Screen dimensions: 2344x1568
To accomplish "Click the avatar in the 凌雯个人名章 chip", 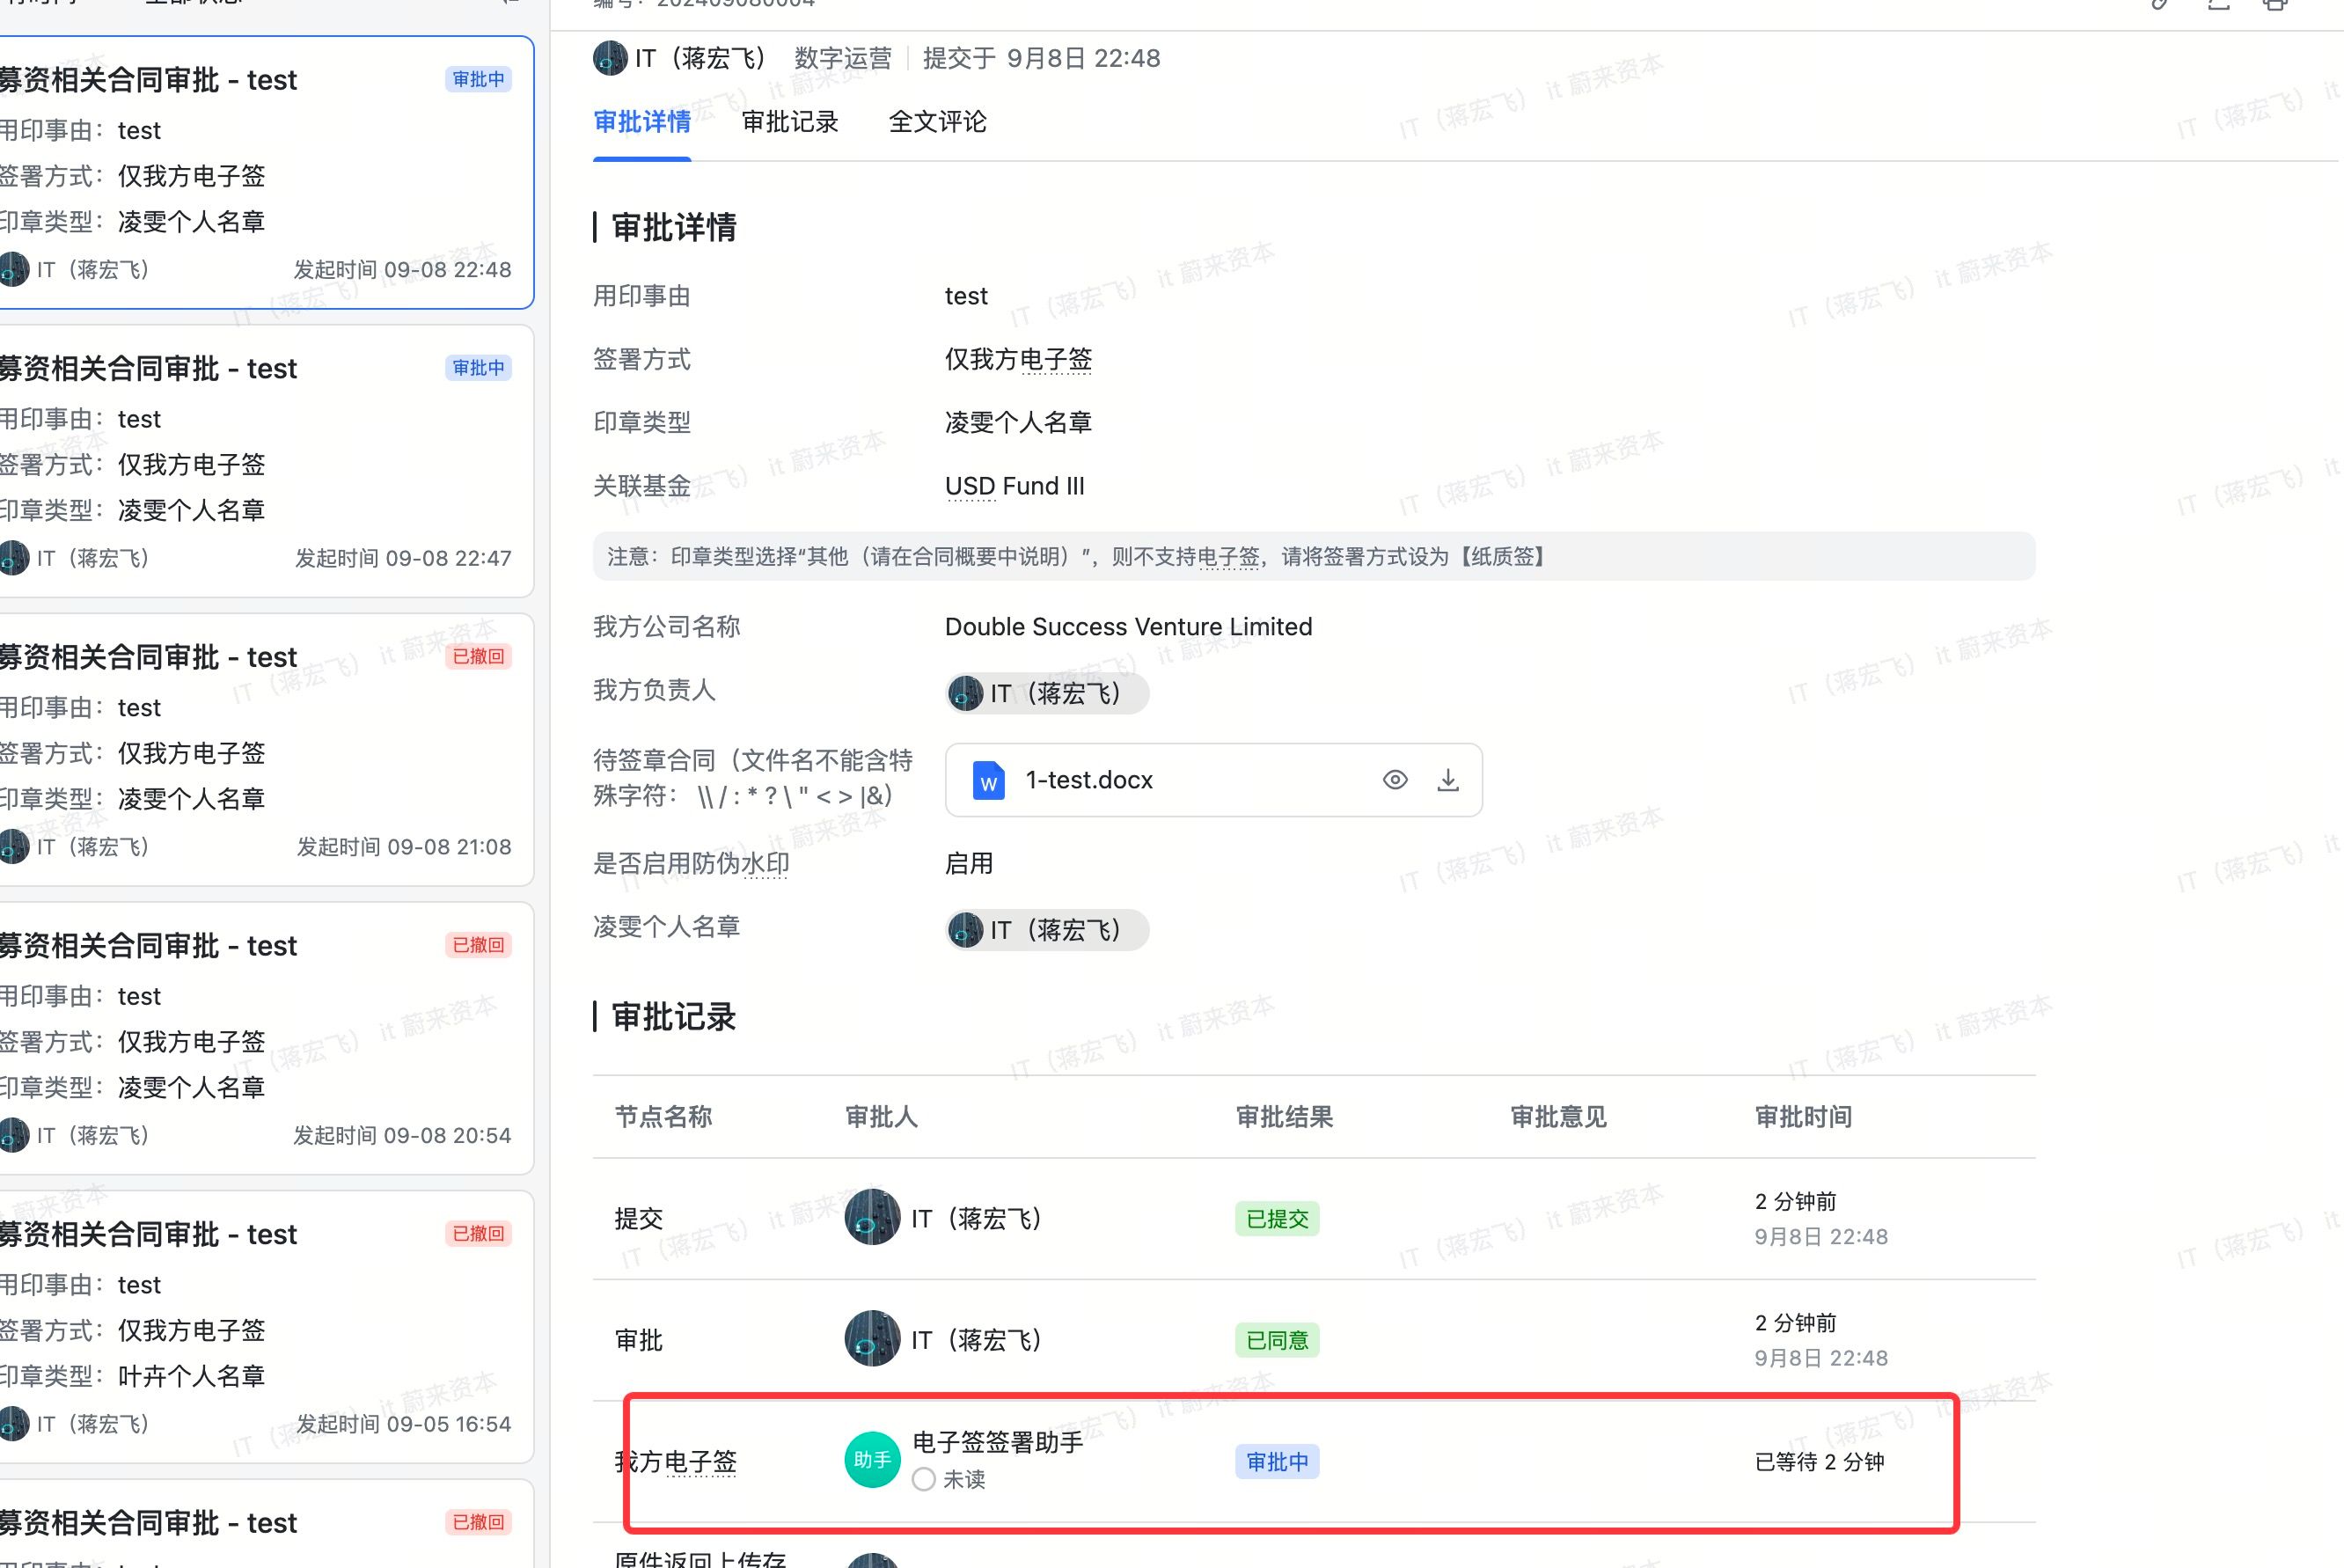I will [x=965, y=930].
